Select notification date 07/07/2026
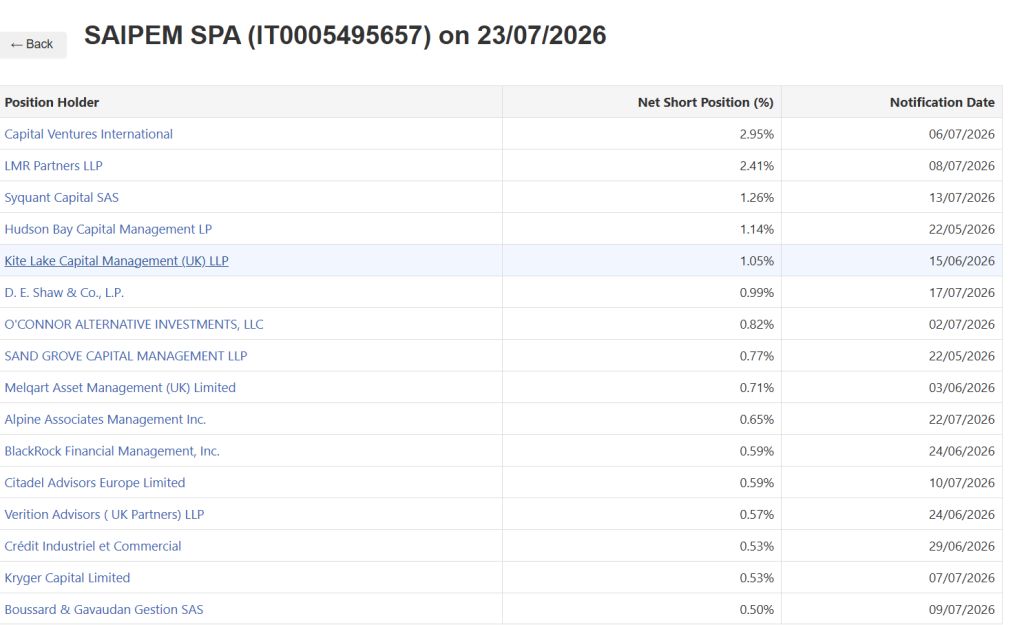Image resolution: width=1024 pixels, height=625 pixels. click(x=961, y=578)
